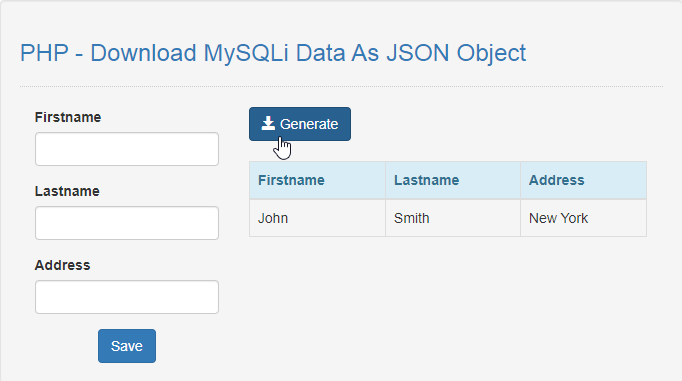The height and width of the screenshot is (381, 682).
Task: Click the download icon on Generate button
Action: [268, 124]
